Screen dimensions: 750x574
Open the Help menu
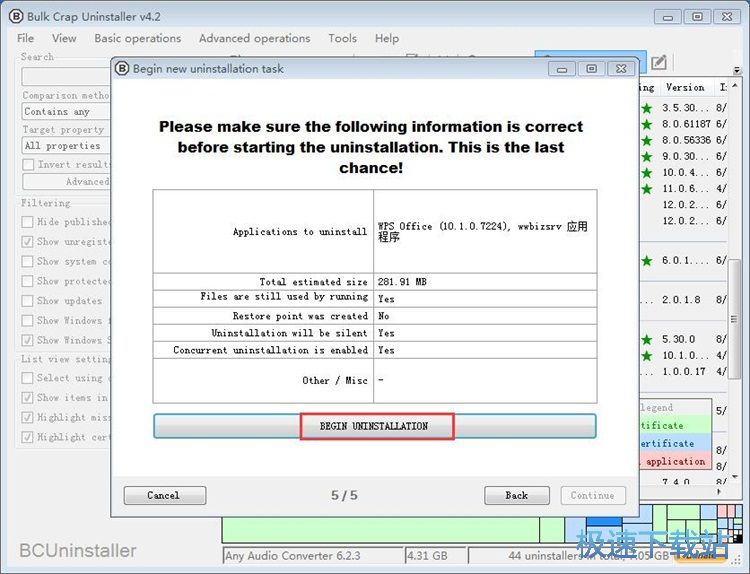tap(387, 38)
